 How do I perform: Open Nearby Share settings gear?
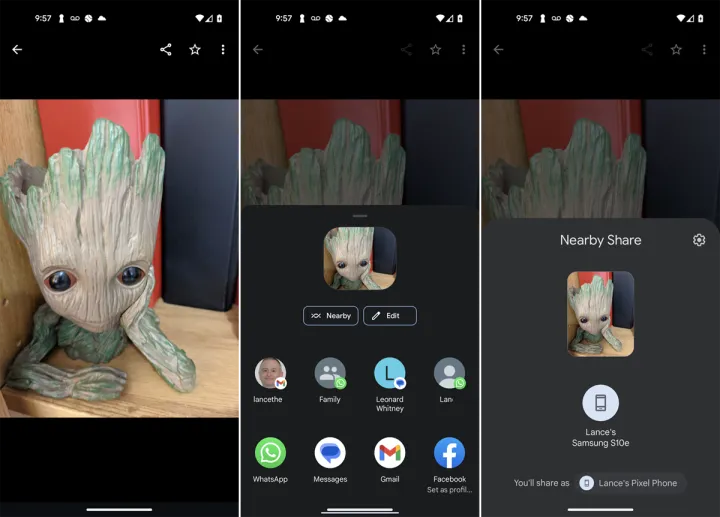point(699,240)
